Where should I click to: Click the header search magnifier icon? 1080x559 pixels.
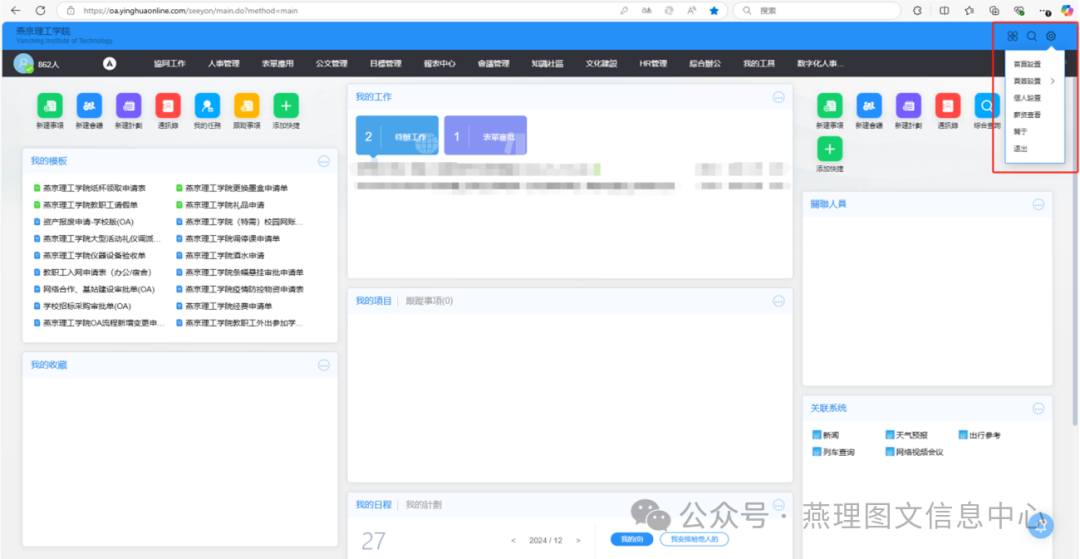[1032, 37]
